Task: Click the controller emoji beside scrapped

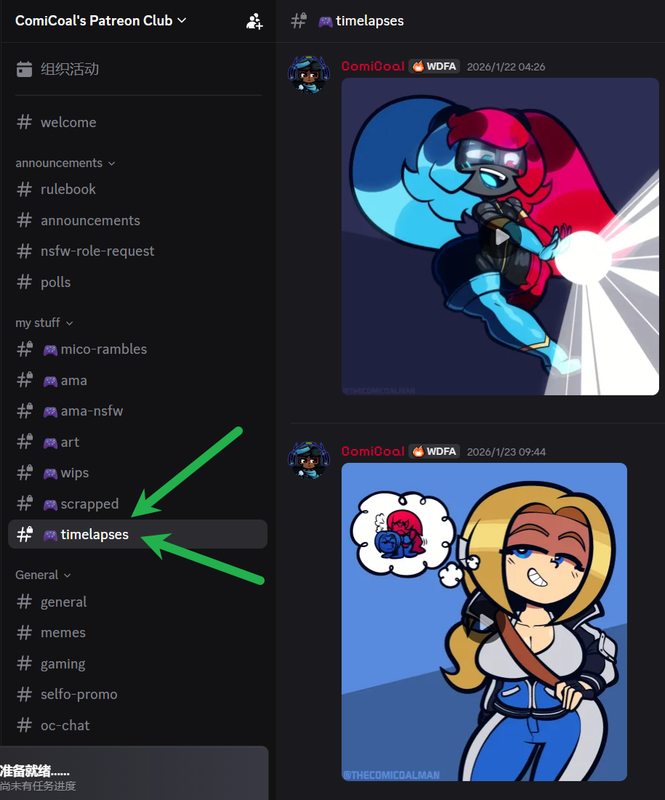Action: click(50, 505)
